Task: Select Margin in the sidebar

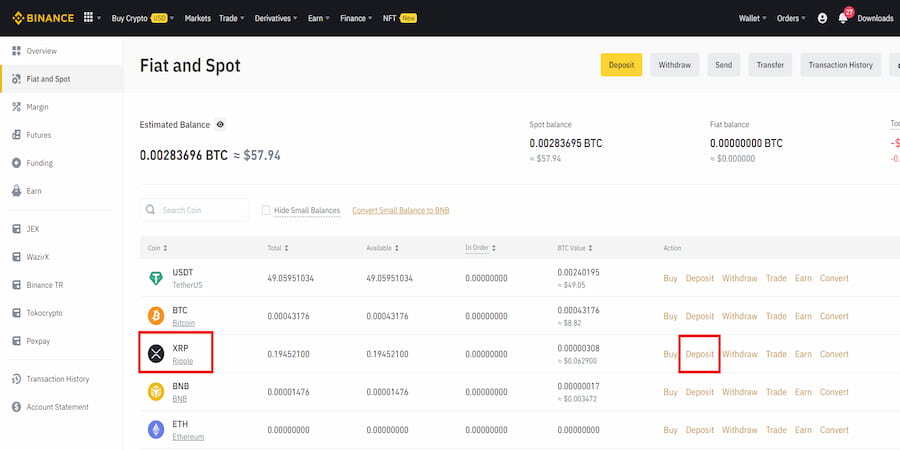Action: tap(37, 107)
